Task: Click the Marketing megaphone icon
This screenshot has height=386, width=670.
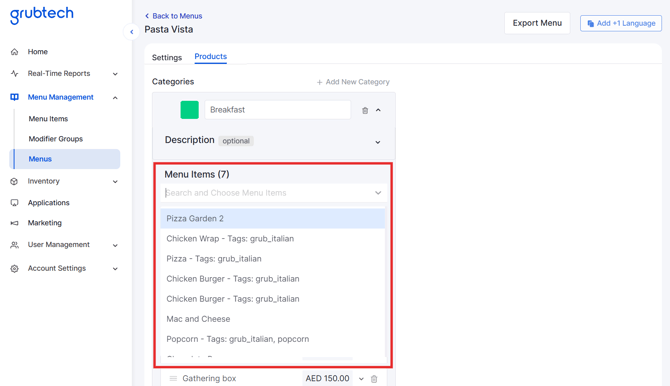Action: click(15, 223)
